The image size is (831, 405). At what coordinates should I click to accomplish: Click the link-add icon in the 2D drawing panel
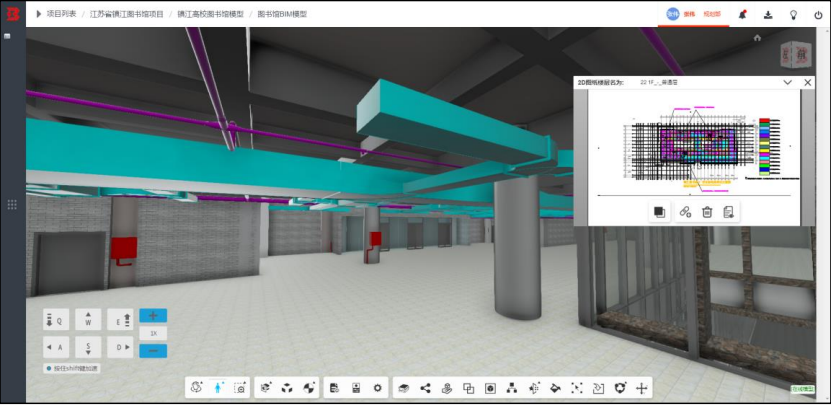[685, 212]
